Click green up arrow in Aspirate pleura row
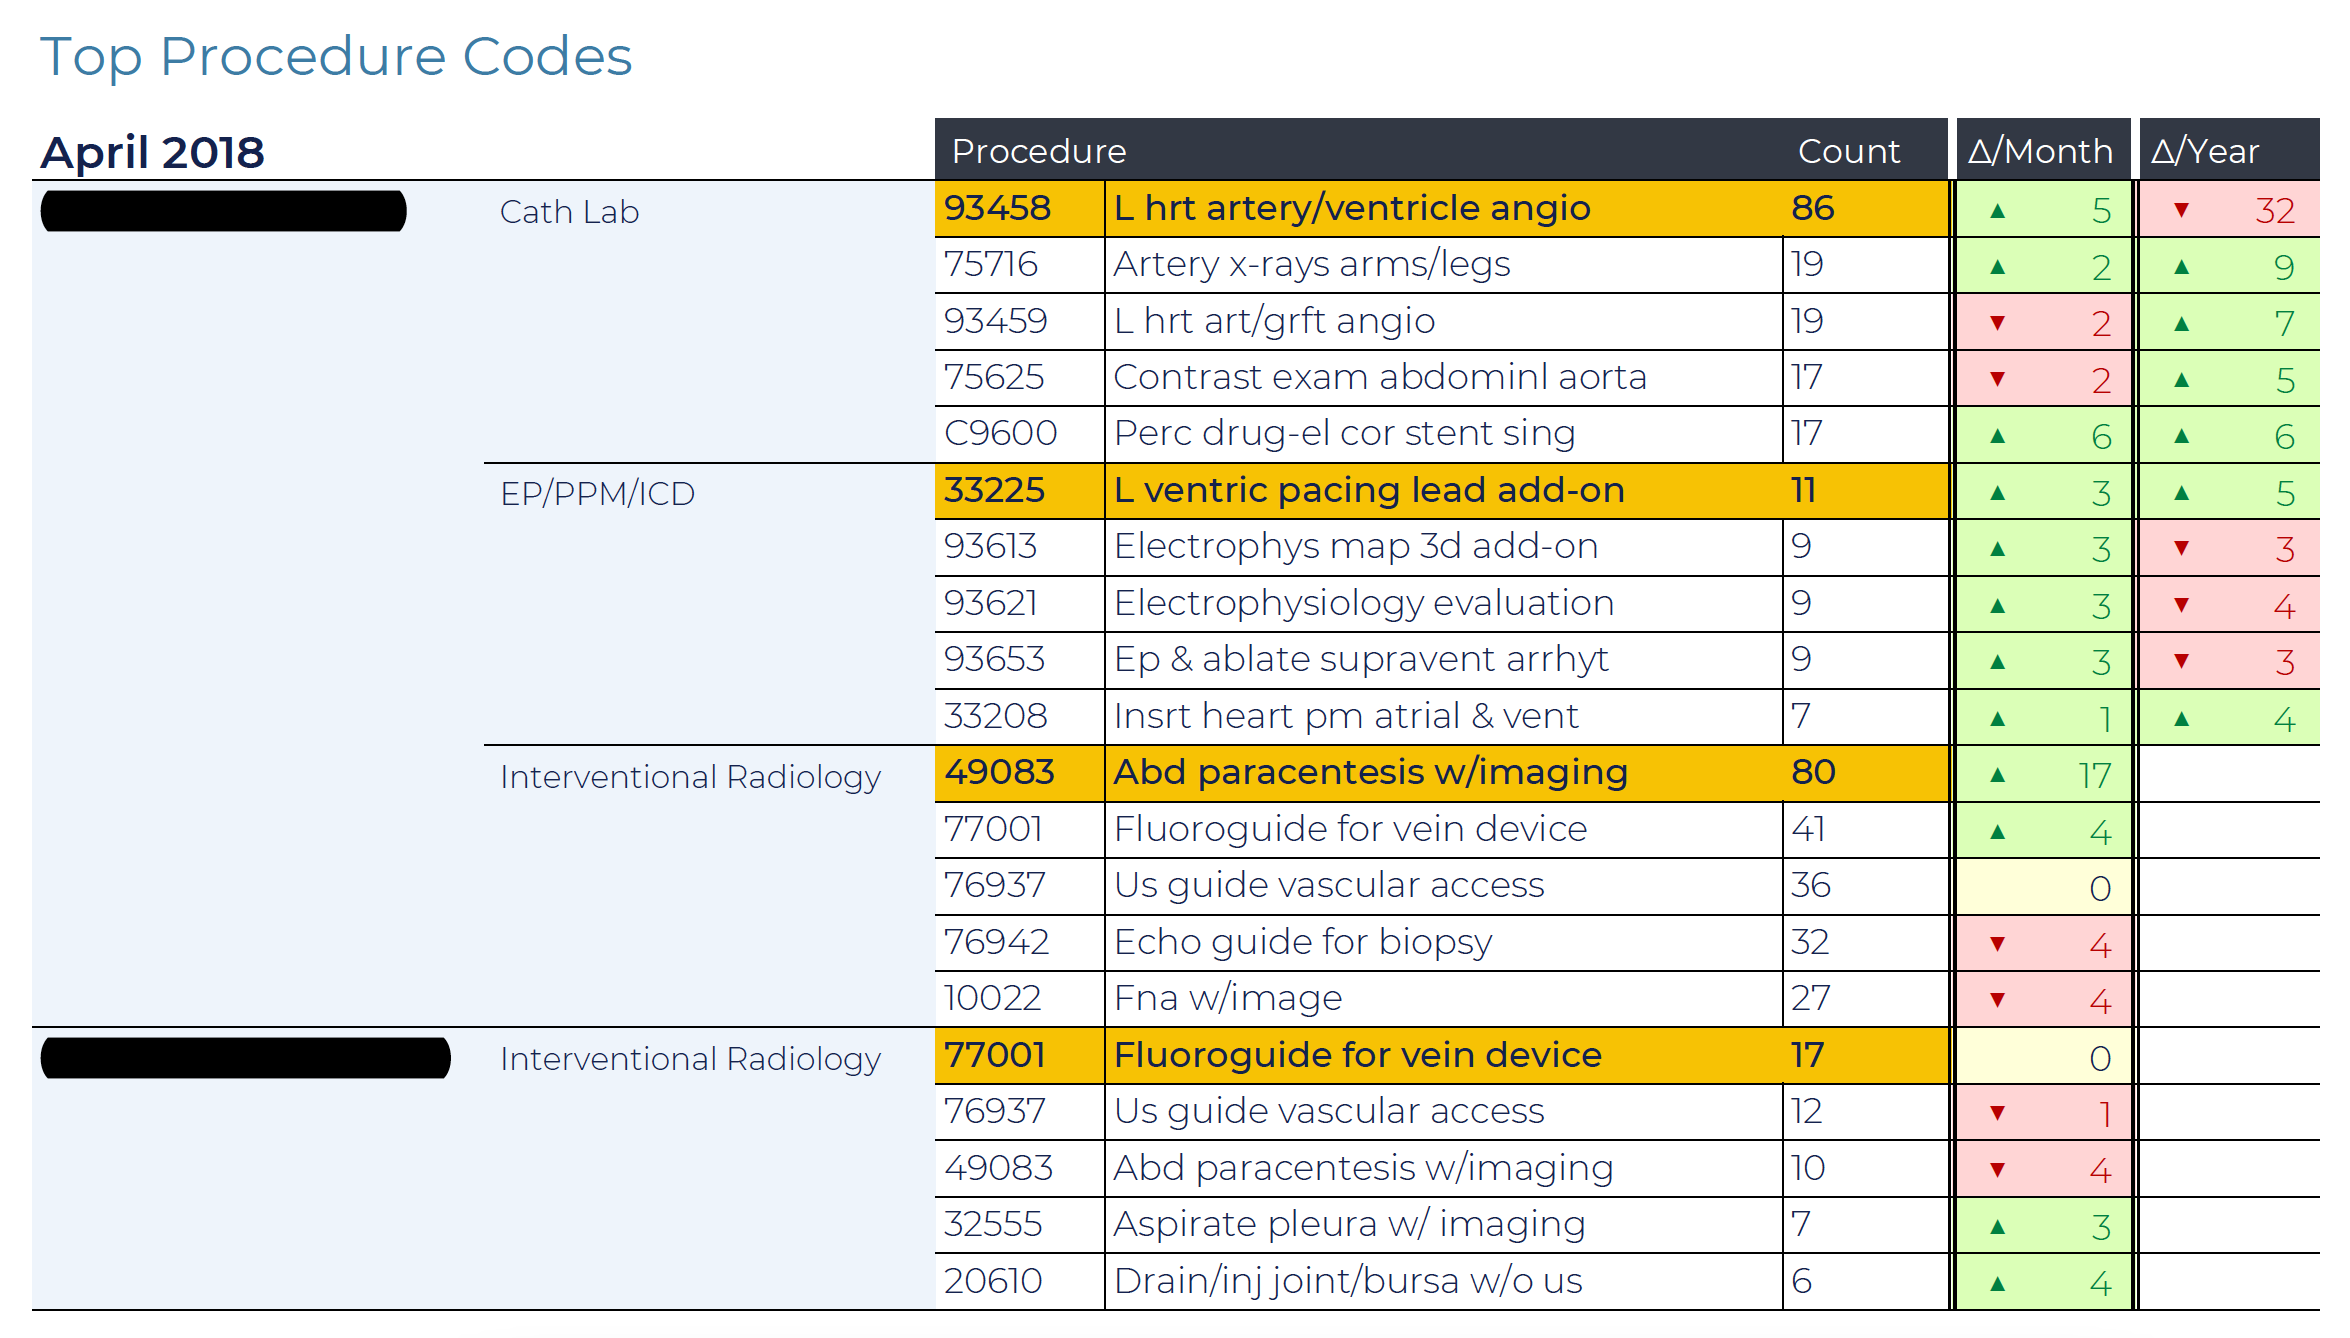 coord(1997,1227)
